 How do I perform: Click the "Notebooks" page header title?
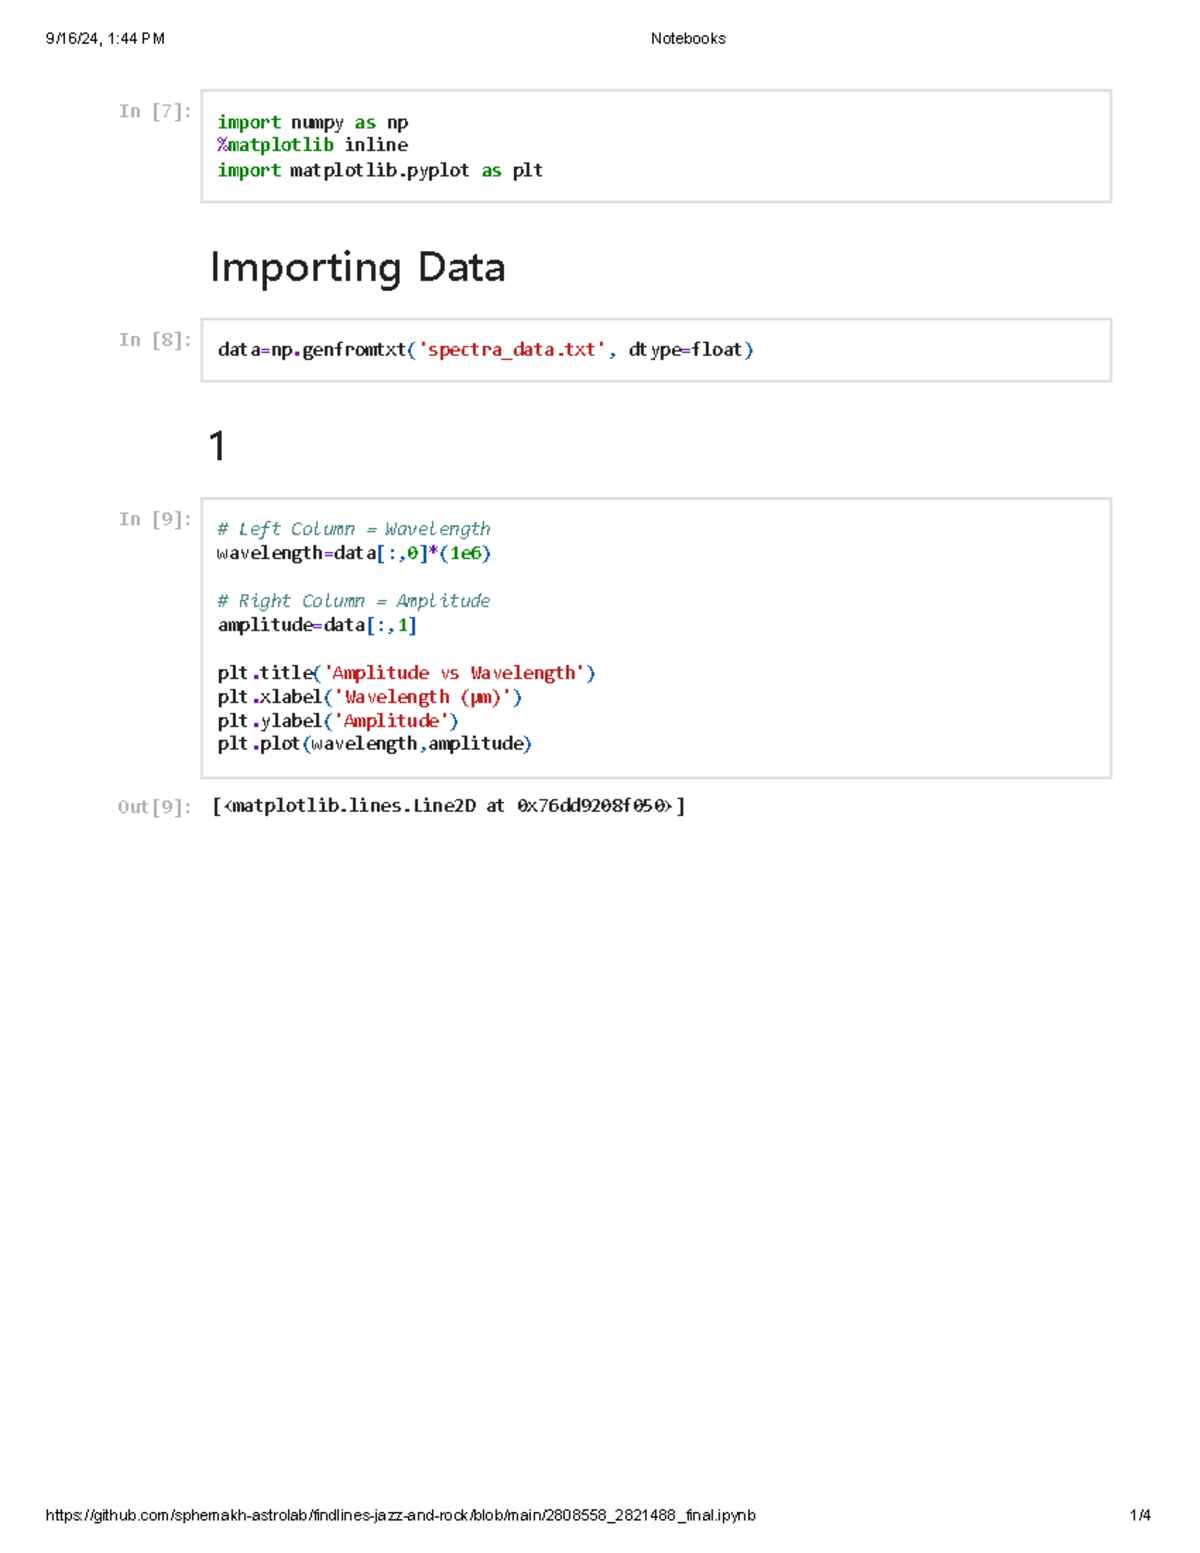pos(688,39)
